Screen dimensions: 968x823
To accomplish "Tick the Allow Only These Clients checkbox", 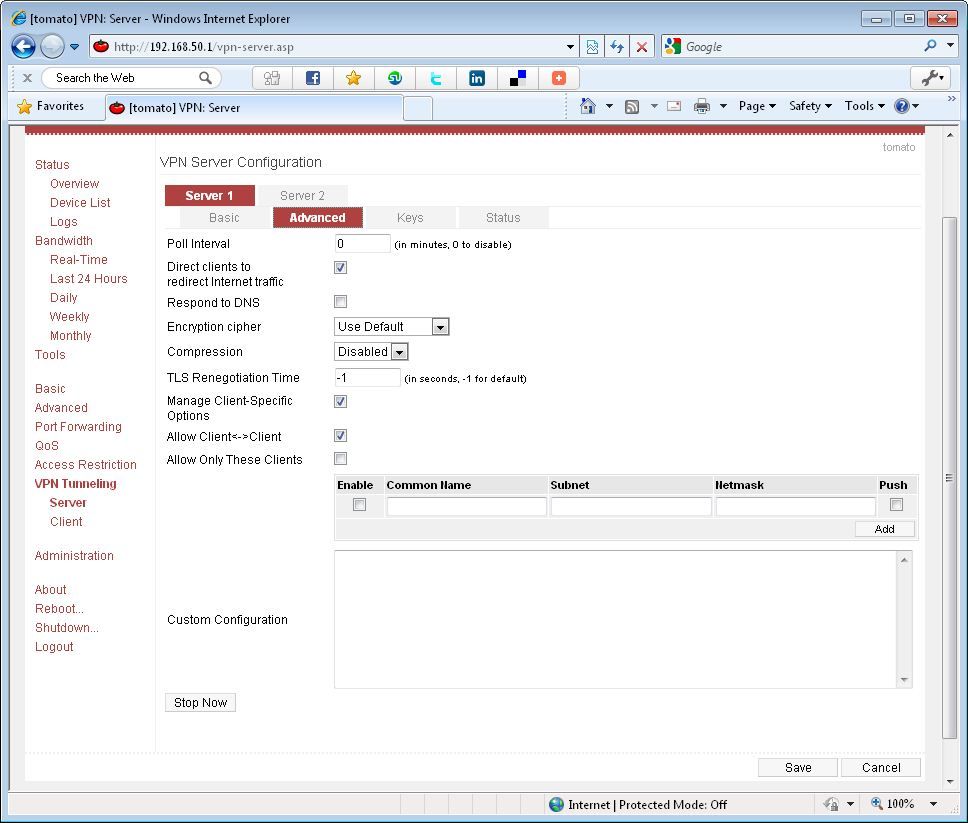I will tap(340, 459).
